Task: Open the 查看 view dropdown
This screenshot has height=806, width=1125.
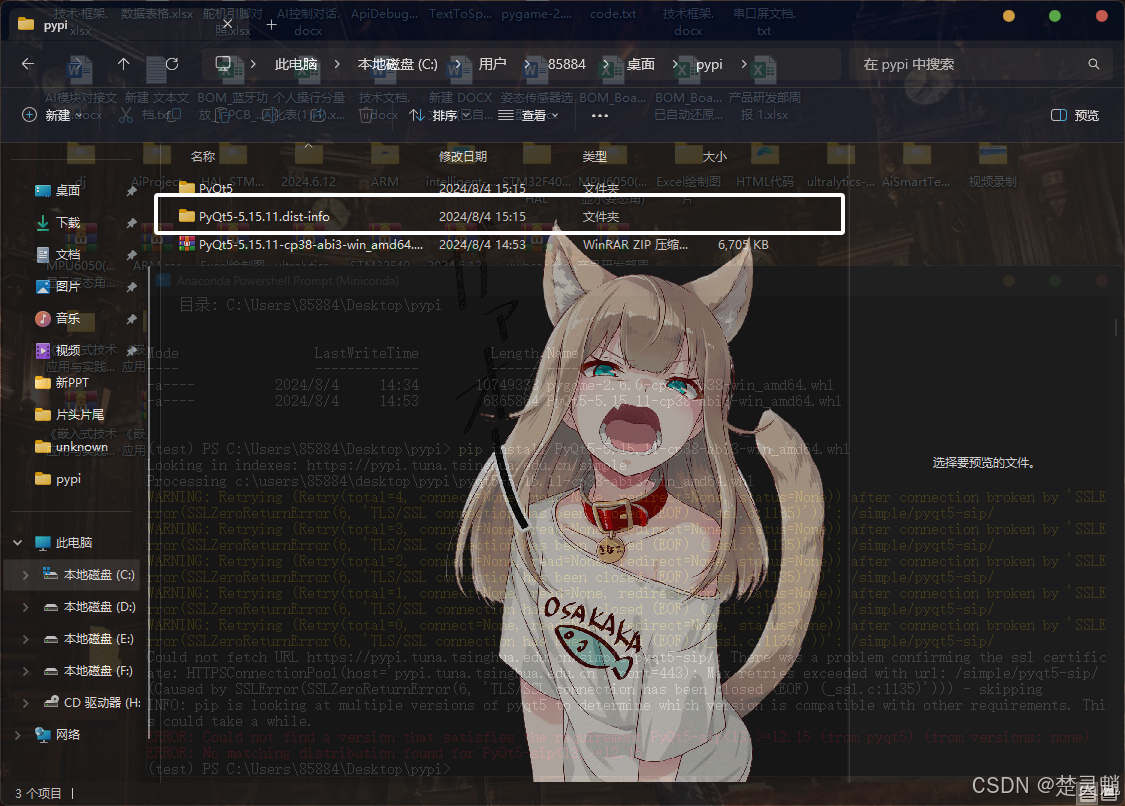Action: pos(528,115)
